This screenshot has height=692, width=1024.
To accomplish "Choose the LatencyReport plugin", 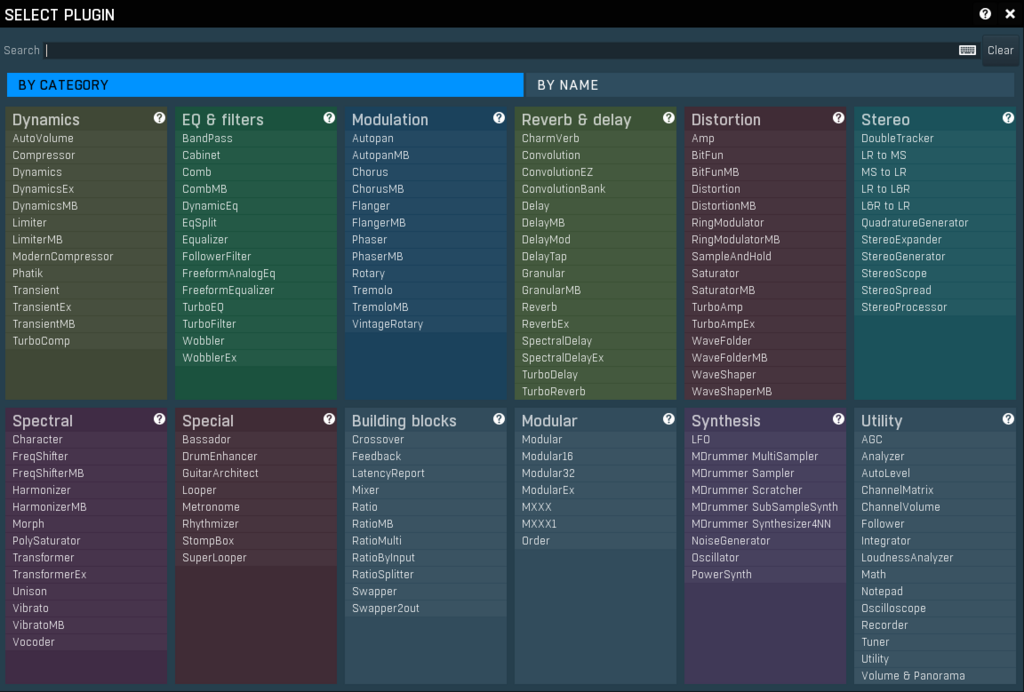I will [x=426, y=473].
